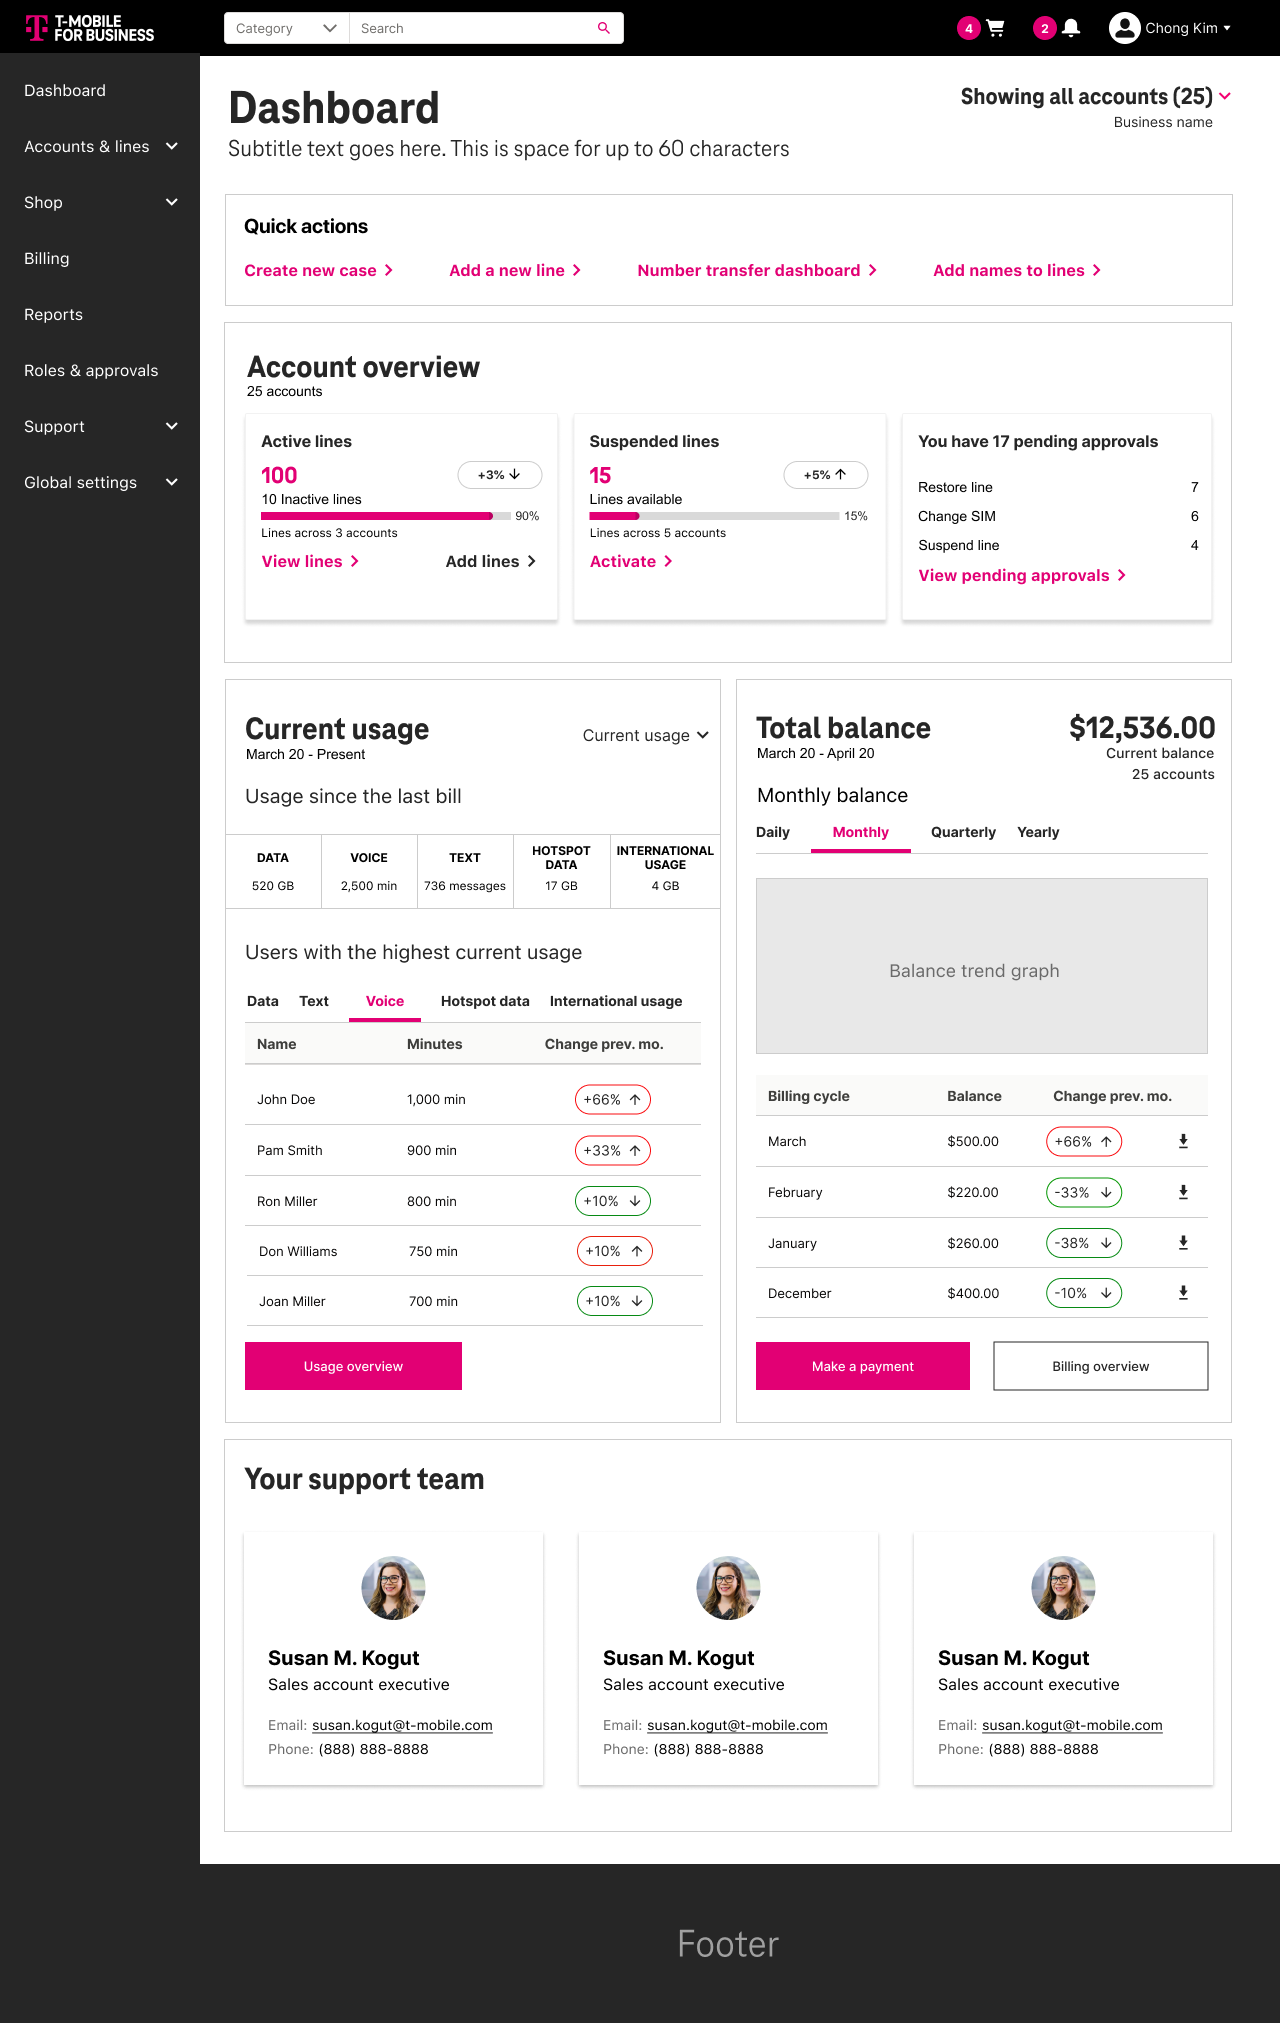Click the first Susan M. Kogut photo

tap(393, 1588)
